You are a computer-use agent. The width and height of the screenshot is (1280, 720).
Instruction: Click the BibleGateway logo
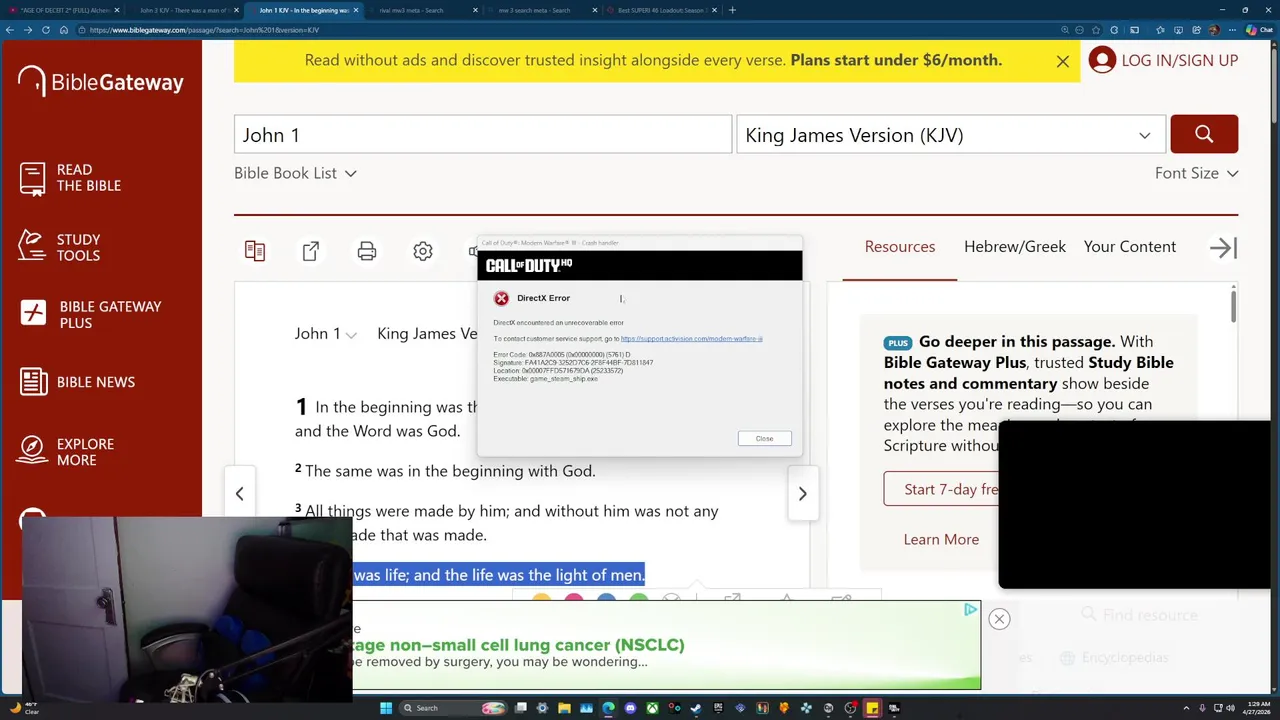tap(101, 82)
